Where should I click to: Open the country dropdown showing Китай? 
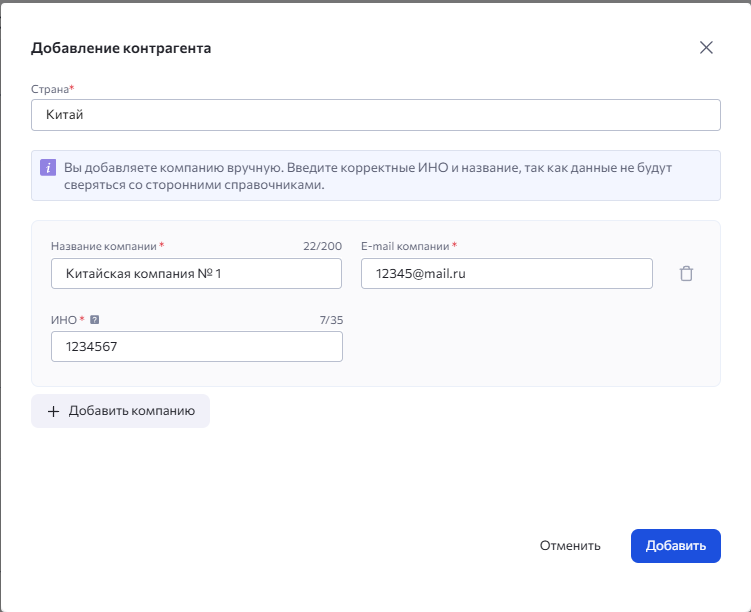375,115
